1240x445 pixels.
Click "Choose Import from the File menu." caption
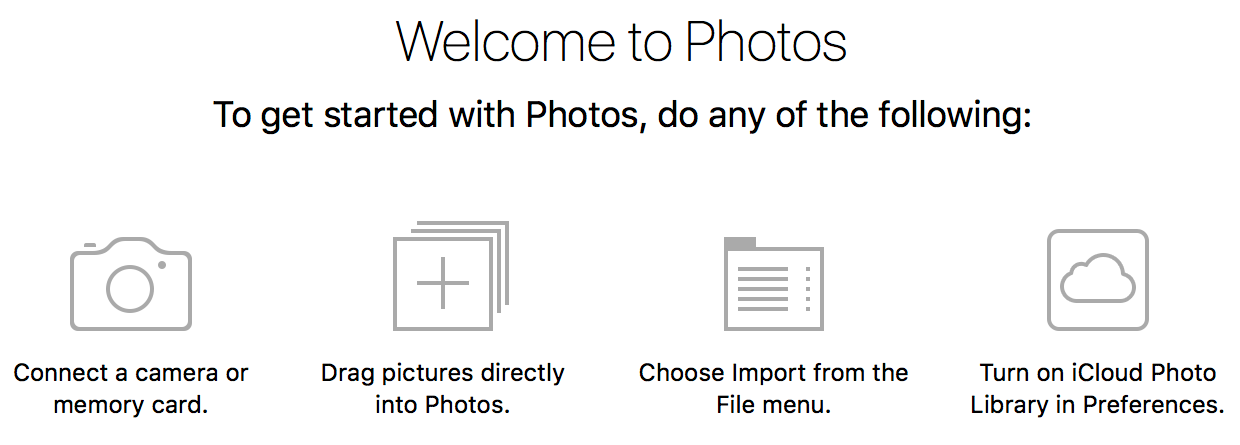click(x=774, y=389)
